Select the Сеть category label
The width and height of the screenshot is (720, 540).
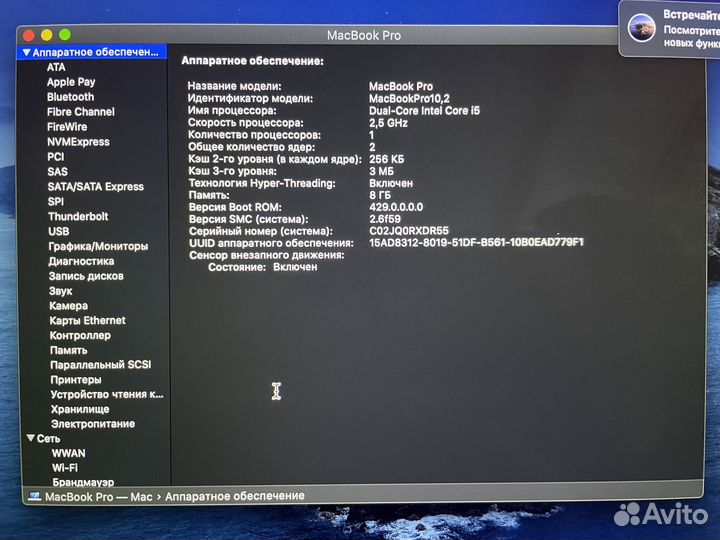tap(48, 439)
